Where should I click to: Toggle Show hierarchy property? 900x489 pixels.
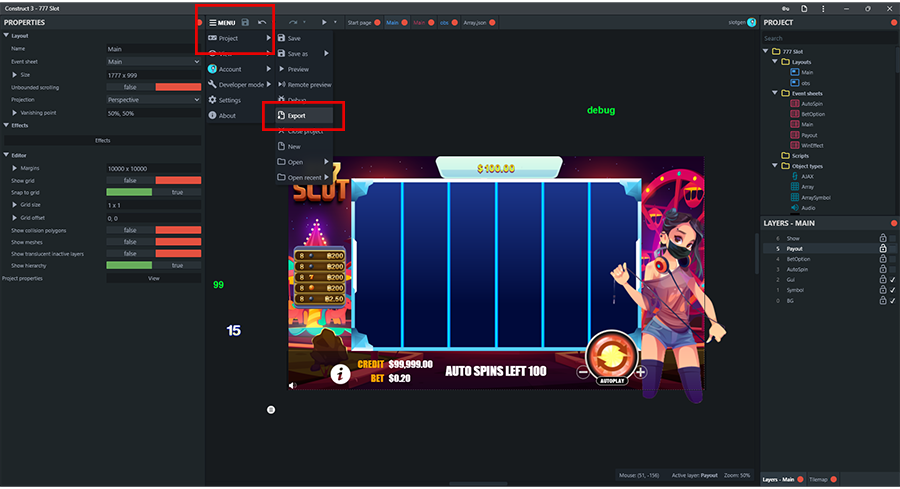(x=154, y=265)
